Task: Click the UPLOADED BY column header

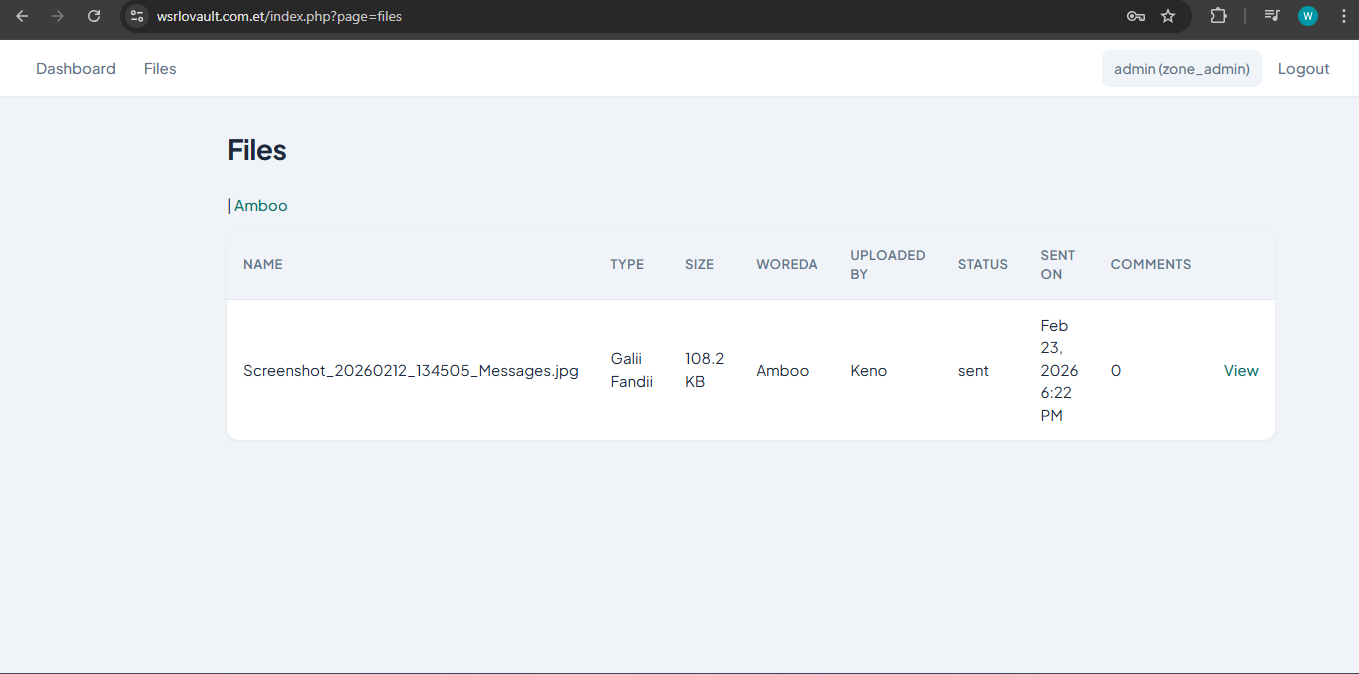Action: [887, 265]
